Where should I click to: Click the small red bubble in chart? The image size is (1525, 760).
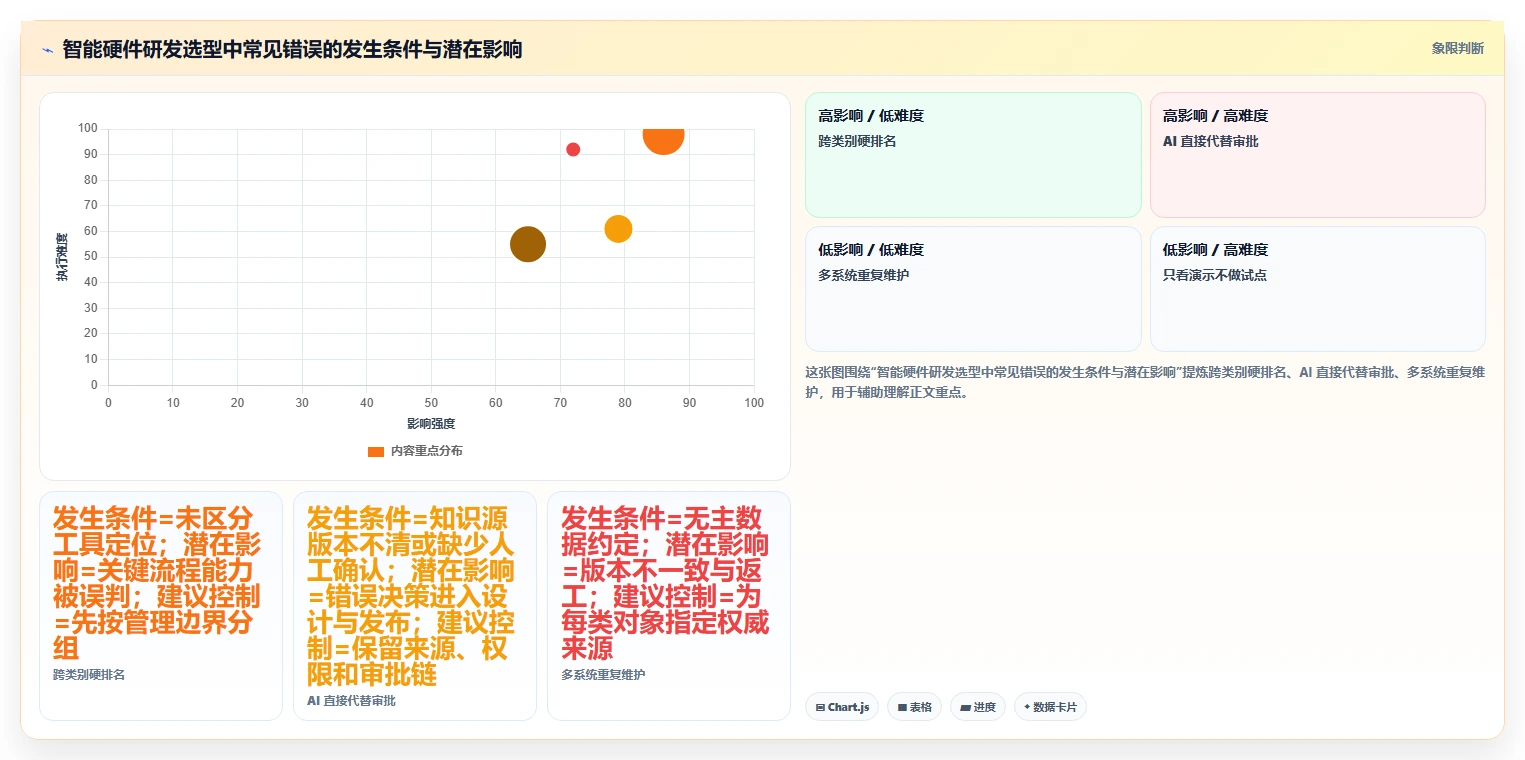[573, 149]
